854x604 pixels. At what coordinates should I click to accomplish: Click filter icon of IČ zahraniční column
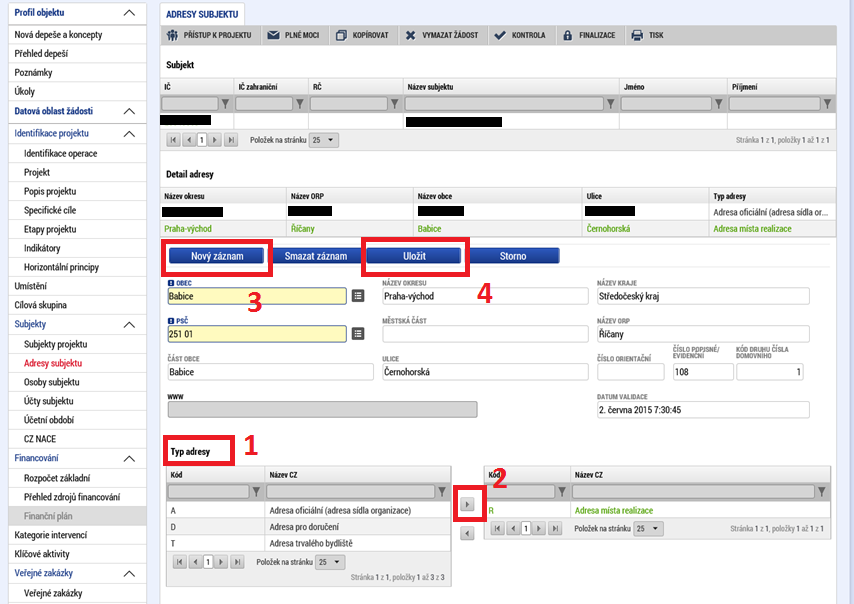click(300, 103)
